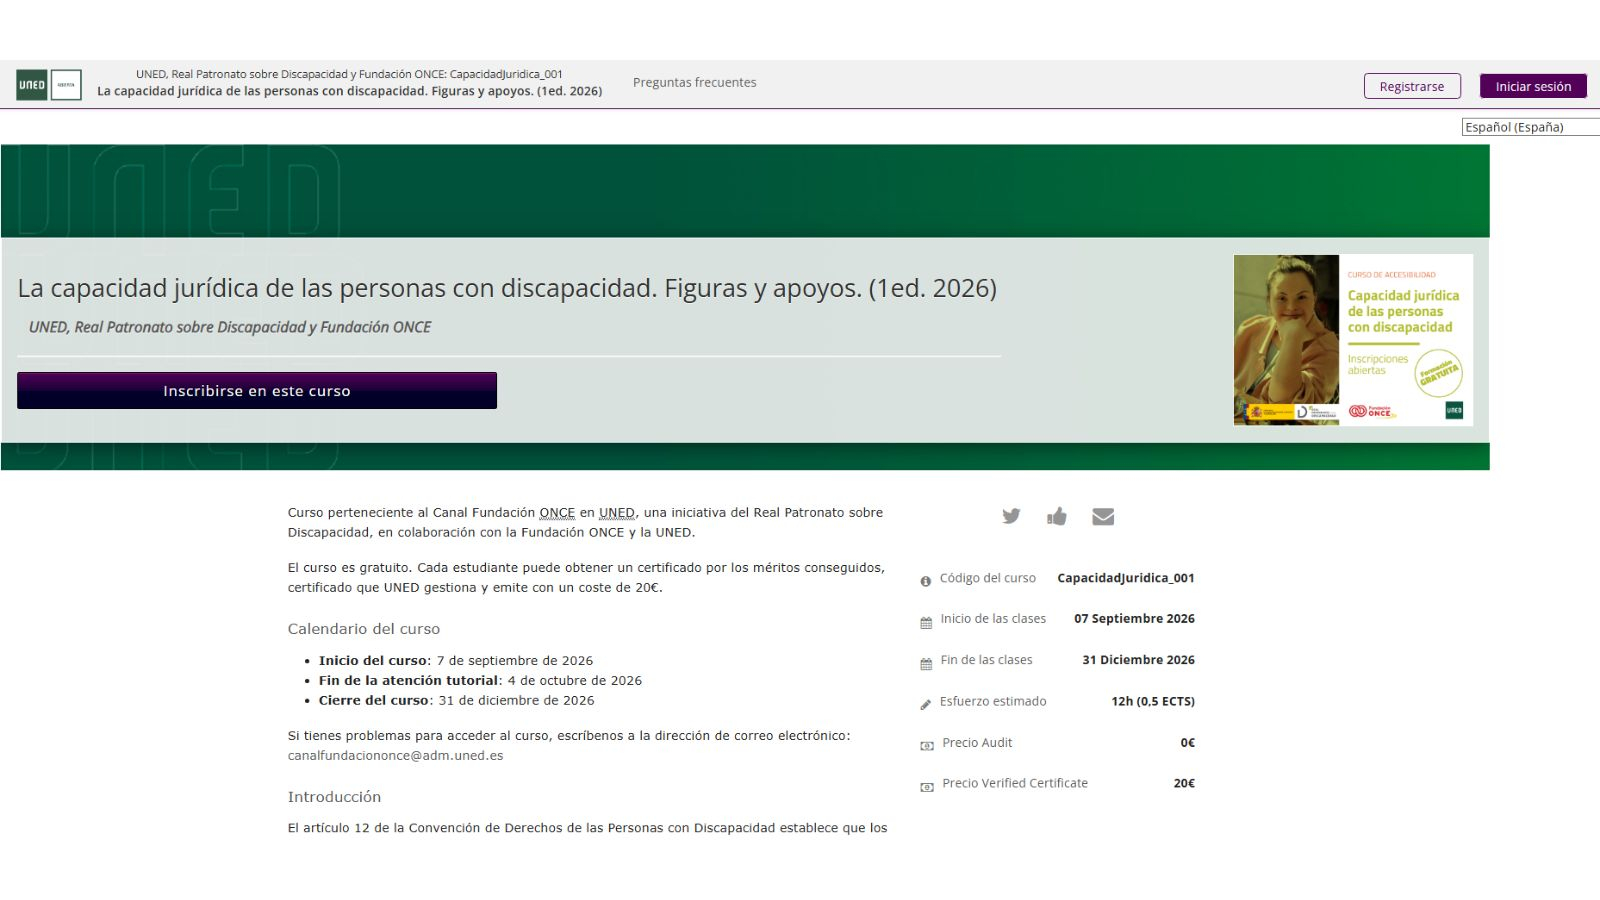The height and width of the screenshot is (900, 1600).
Task: Click the Inicio del curso list item
Action: coord(456,660)
